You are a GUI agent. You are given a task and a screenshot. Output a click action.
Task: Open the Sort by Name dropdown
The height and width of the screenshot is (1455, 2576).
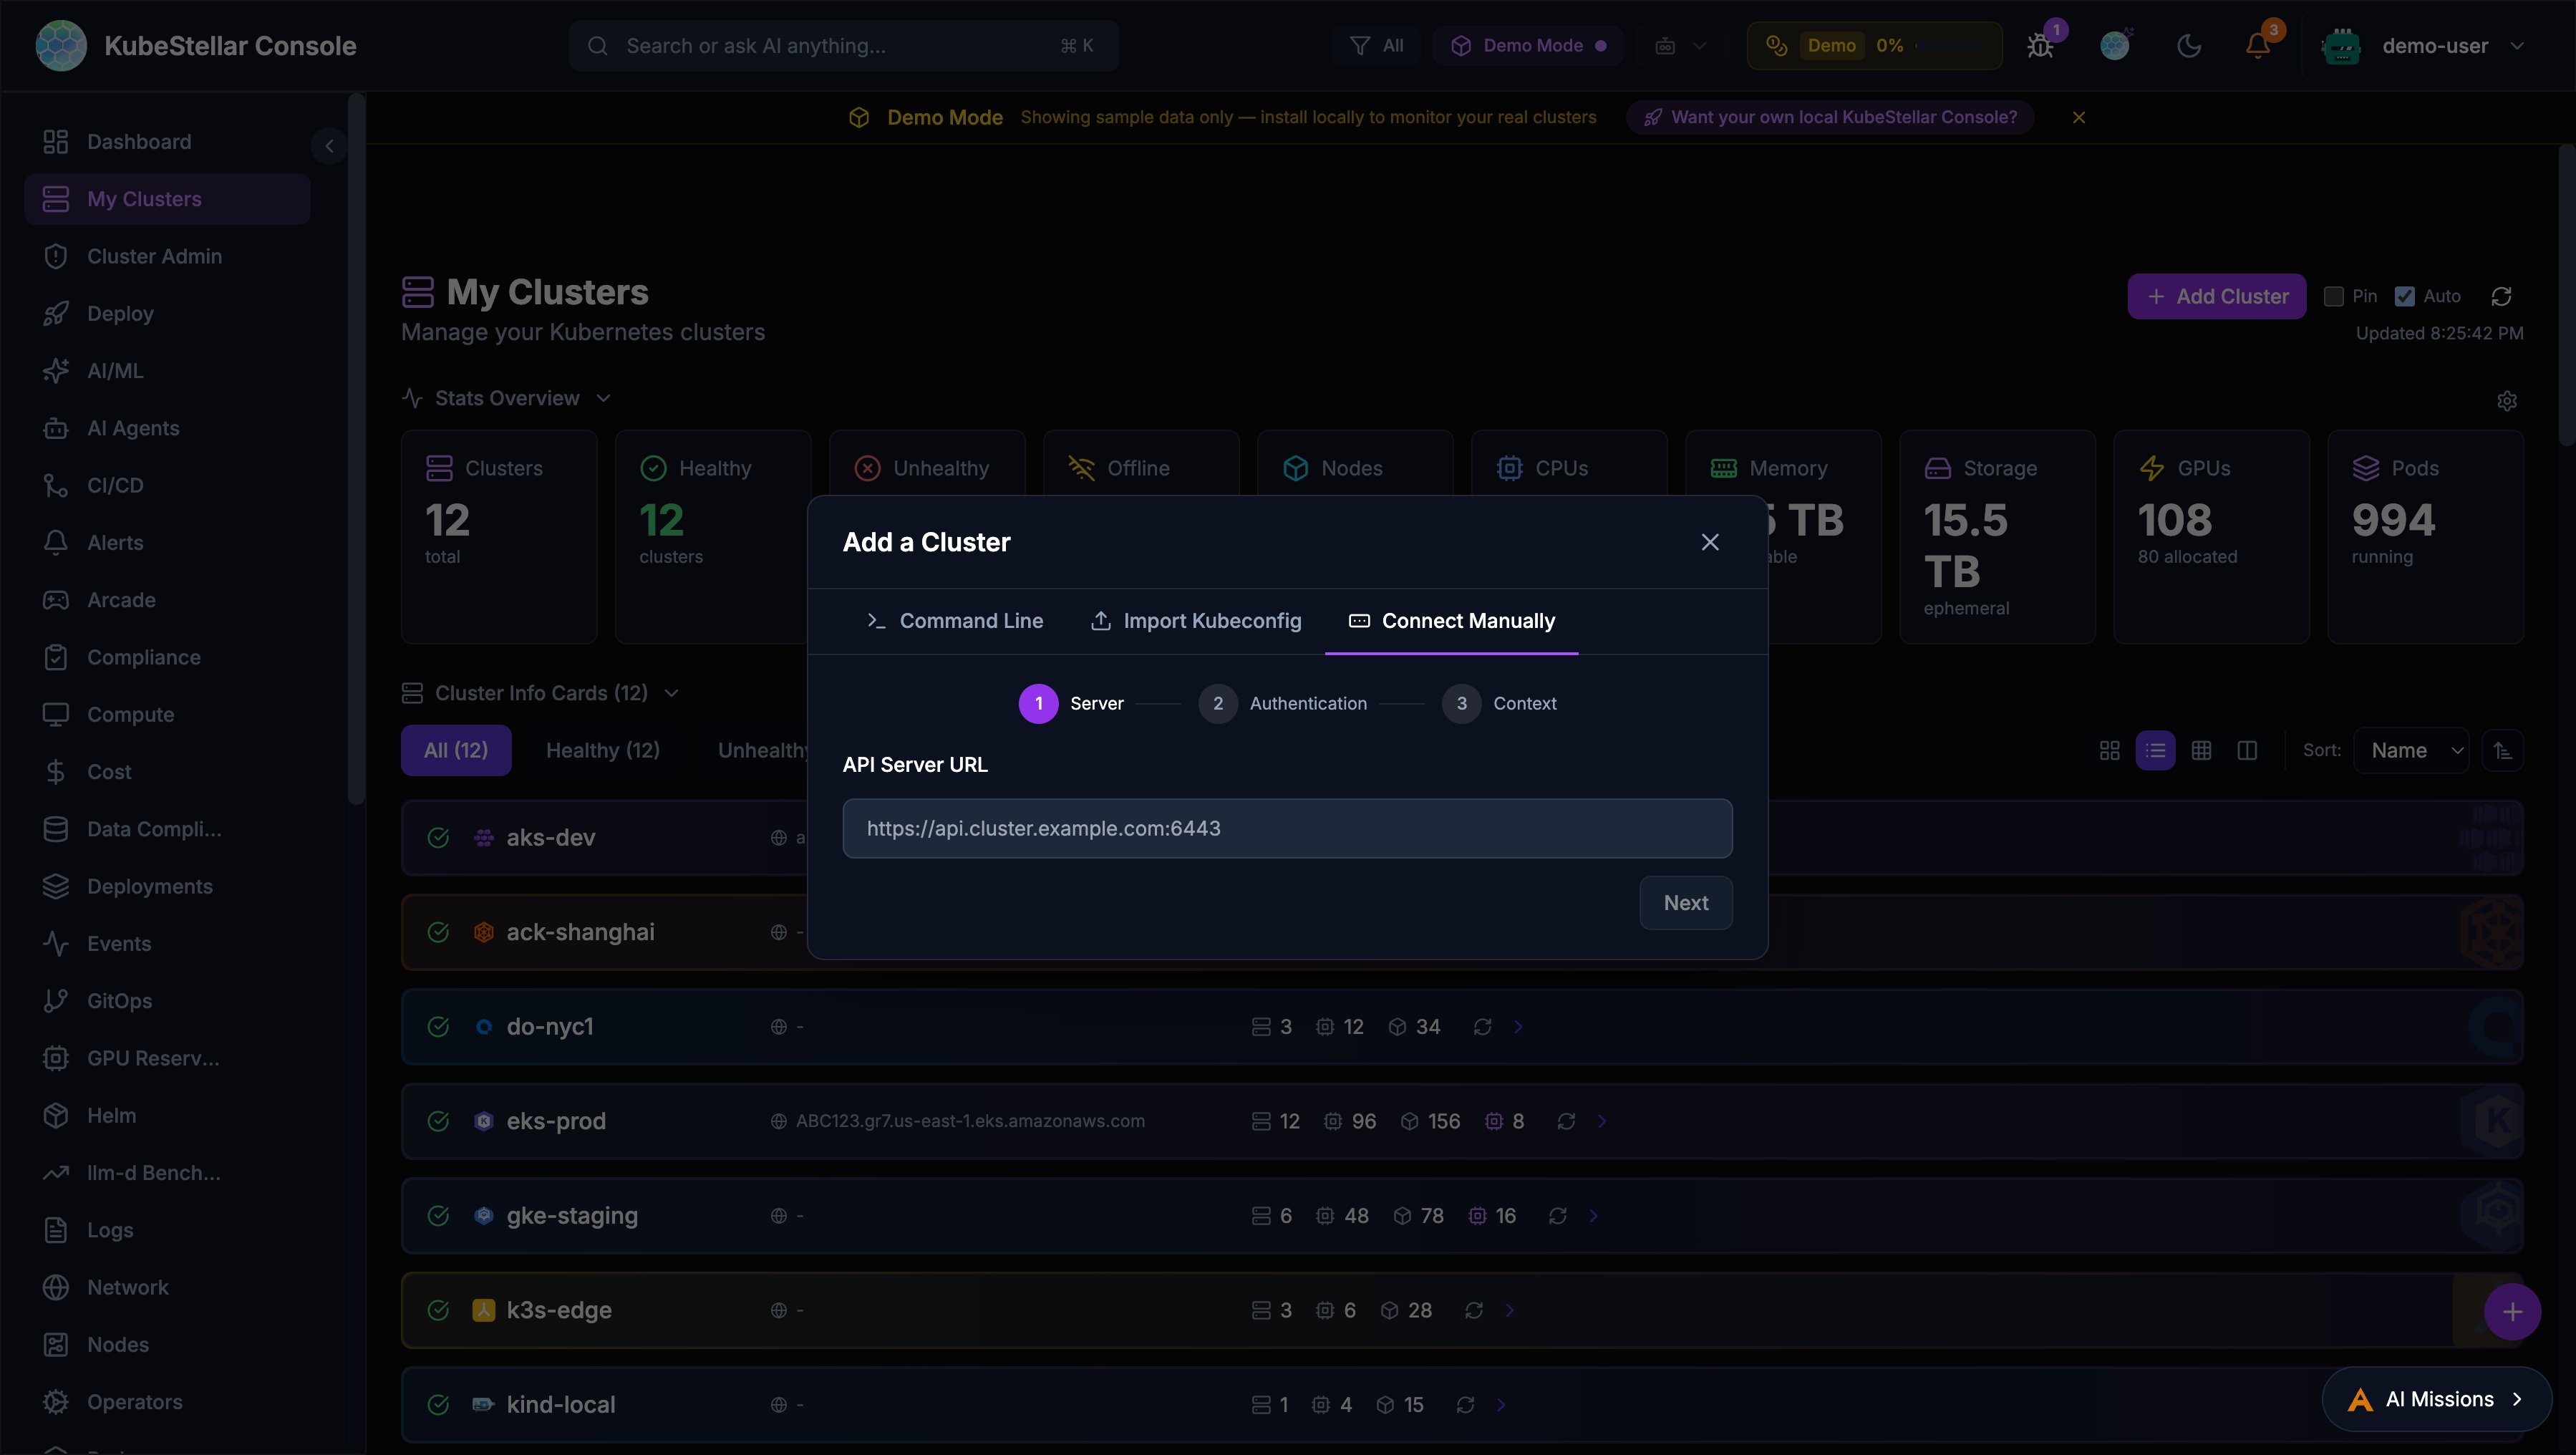(2412, 749)
